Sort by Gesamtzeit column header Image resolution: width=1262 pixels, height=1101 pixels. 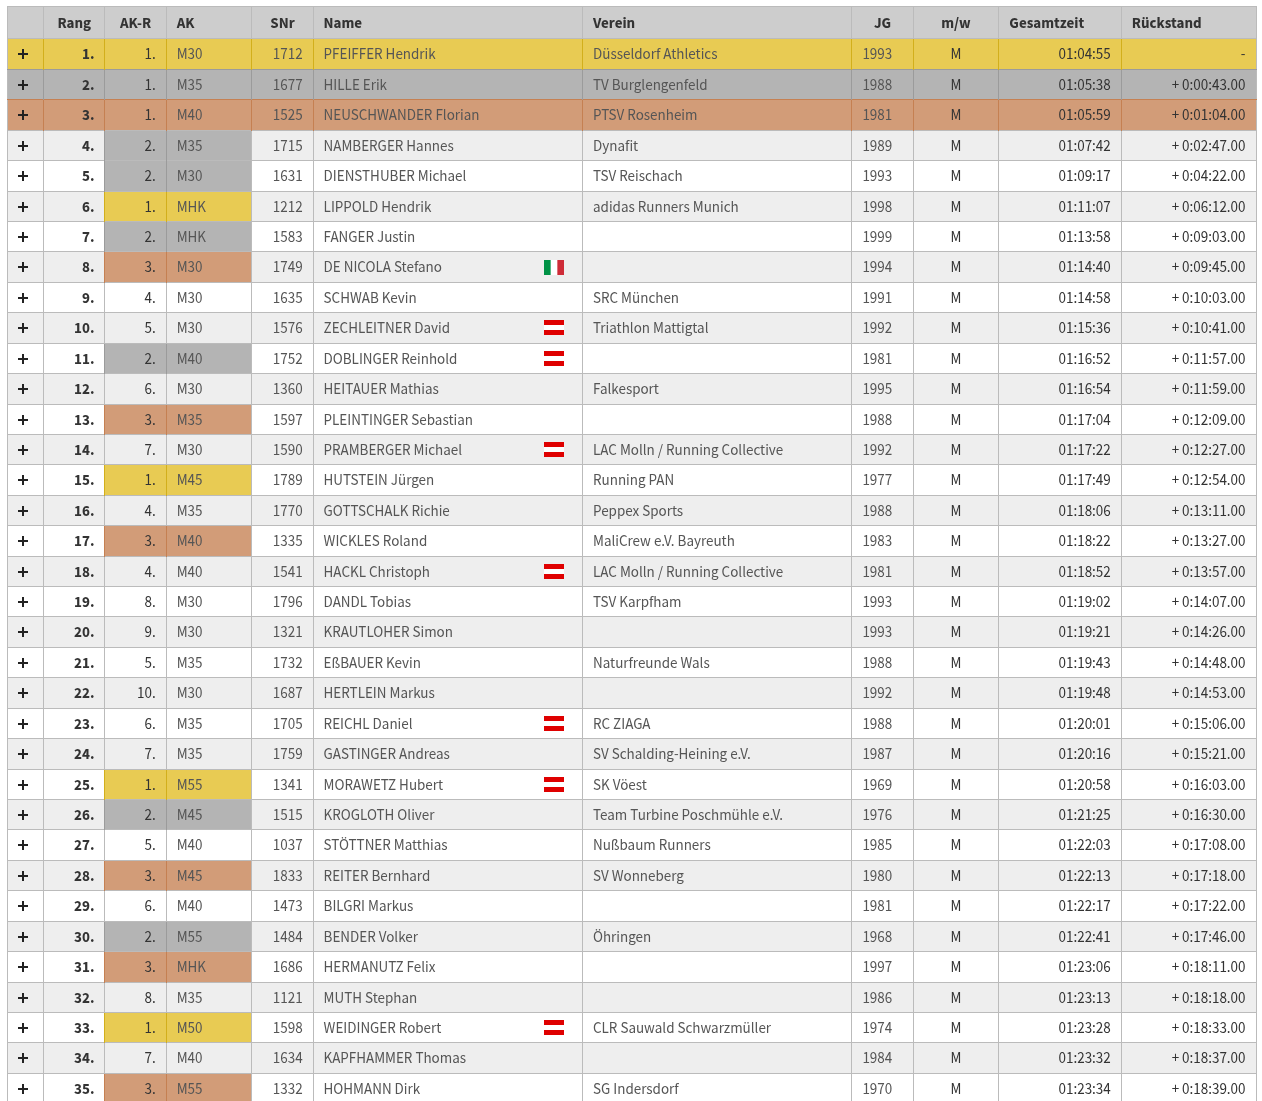[x=1046, y=23]
